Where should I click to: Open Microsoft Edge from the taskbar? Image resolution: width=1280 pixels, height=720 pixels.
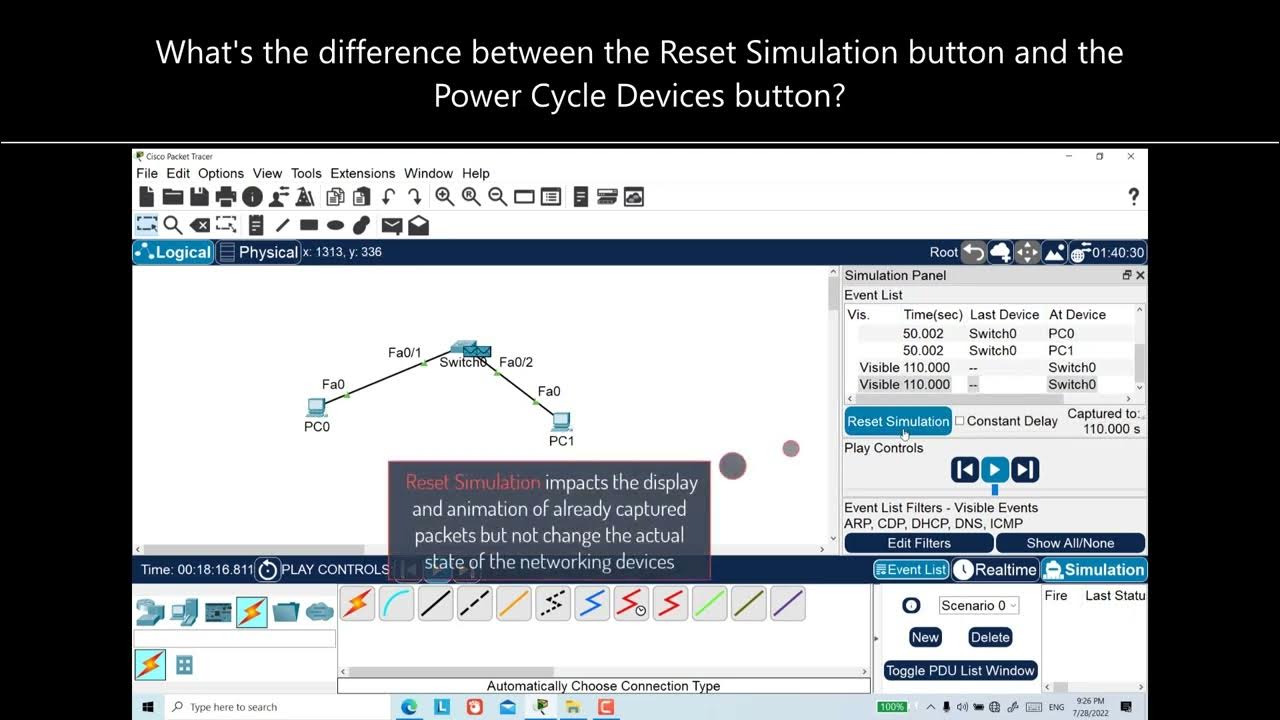tap(409, 707)
